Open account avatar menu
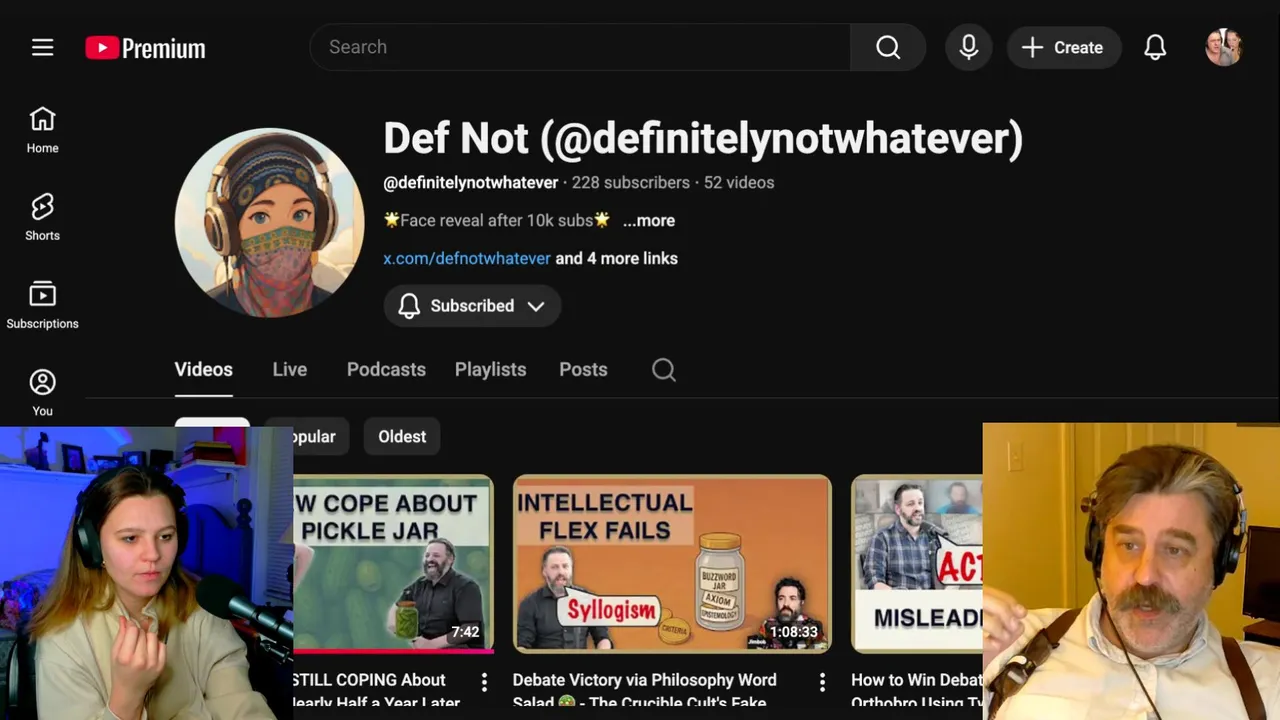The width and height of the screenshot is (1280, 720). coord(1223,47)
